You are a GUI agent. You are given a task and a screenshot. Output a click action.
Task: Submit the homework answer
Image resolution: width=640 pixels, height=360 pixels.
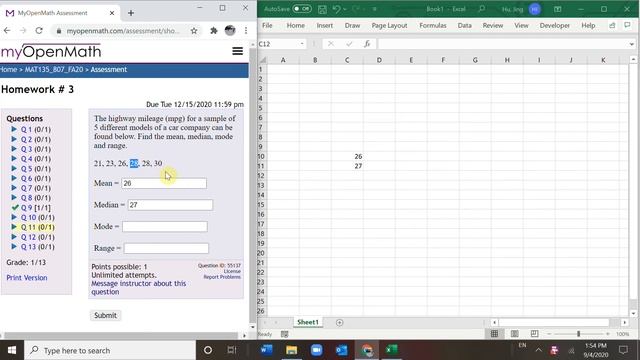[x=105, y=315]
